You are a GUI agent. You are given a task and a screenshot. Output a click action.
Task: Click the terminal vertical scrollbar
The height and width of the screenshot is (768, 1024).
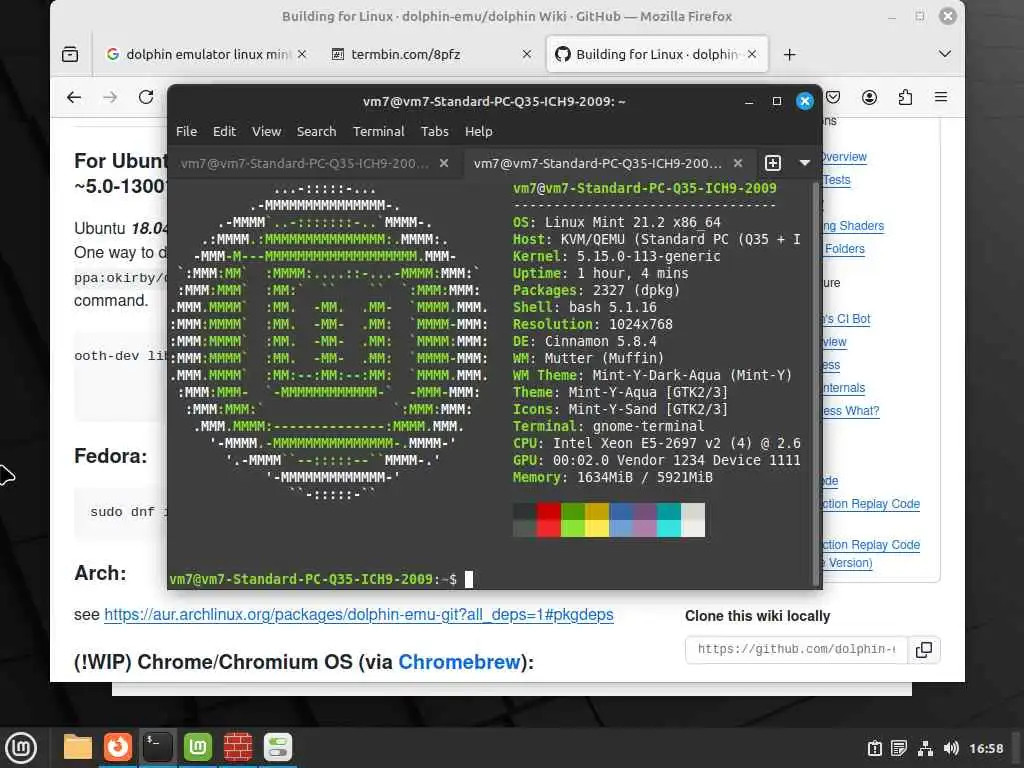click(815, 384)
